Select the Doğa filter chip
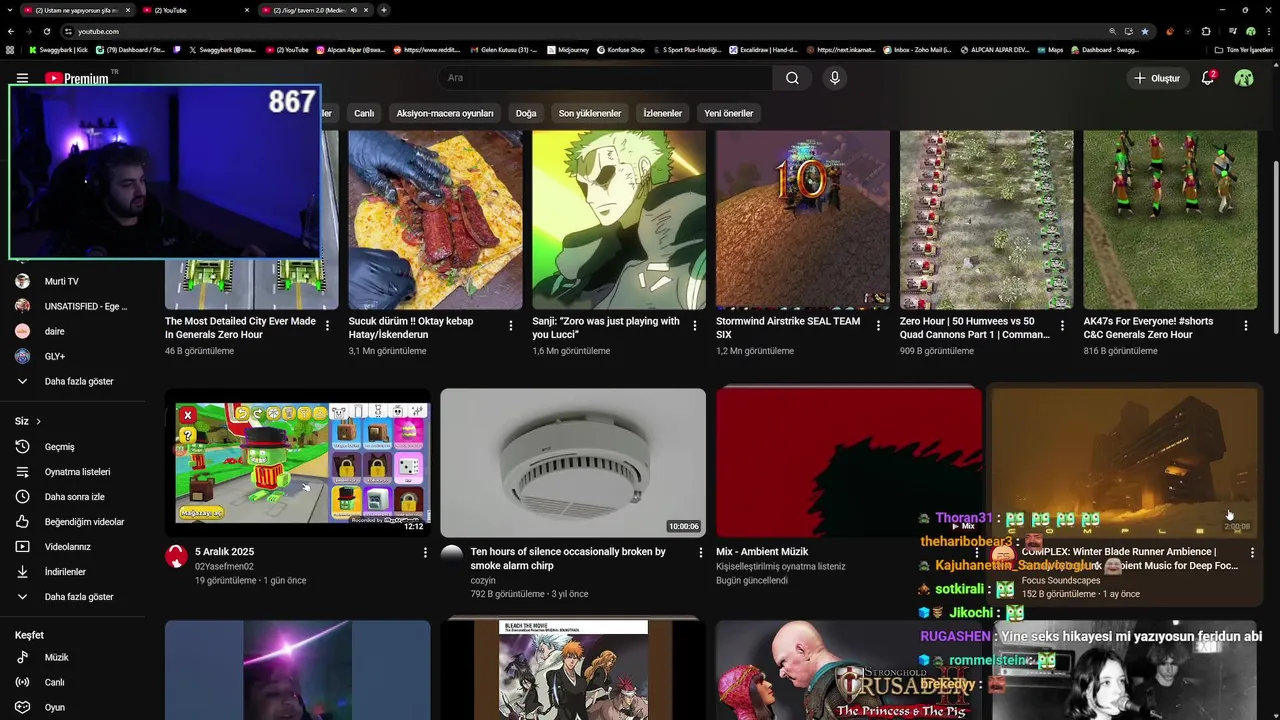1280x720 pixels. pos(526,113)
